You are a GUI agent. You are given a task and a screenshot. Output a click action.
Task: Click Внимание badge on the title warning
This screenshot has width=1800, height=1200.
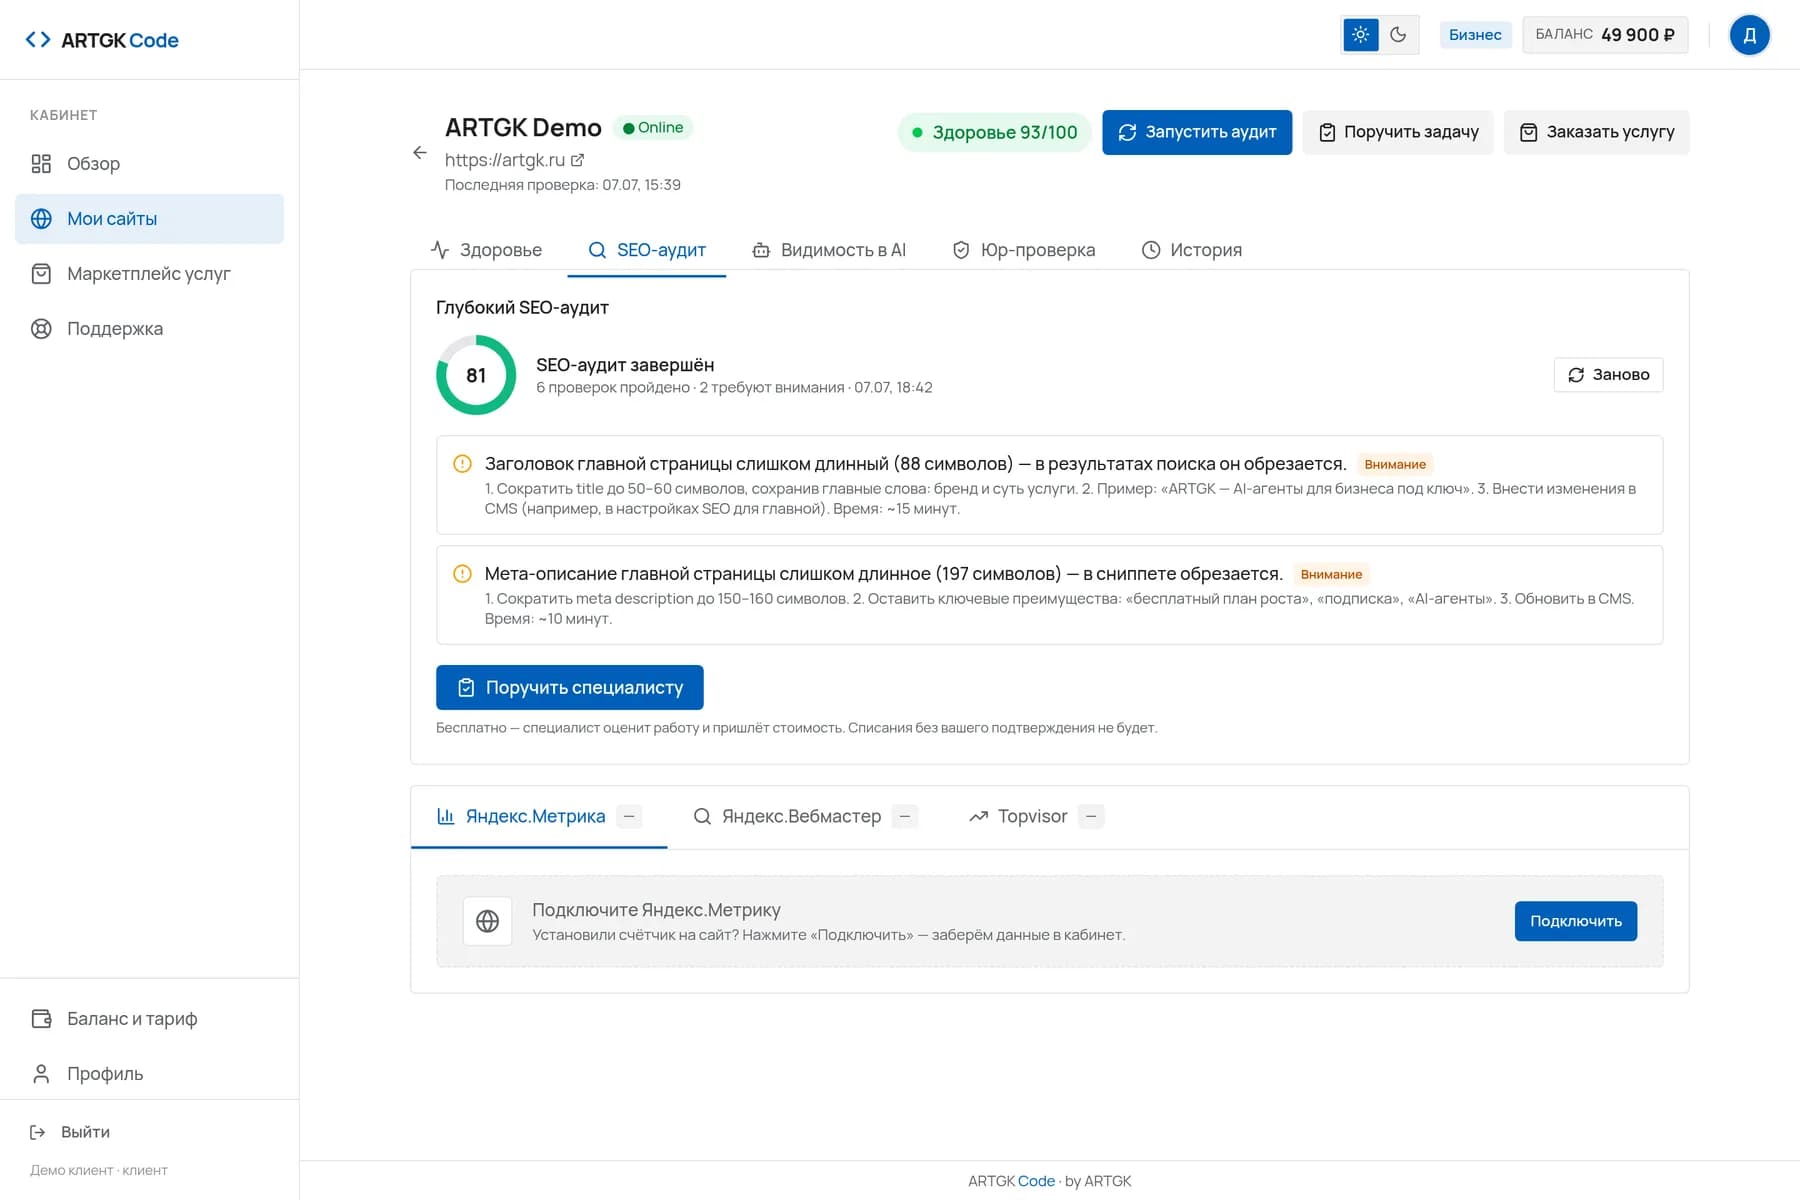click(1395, 464)
